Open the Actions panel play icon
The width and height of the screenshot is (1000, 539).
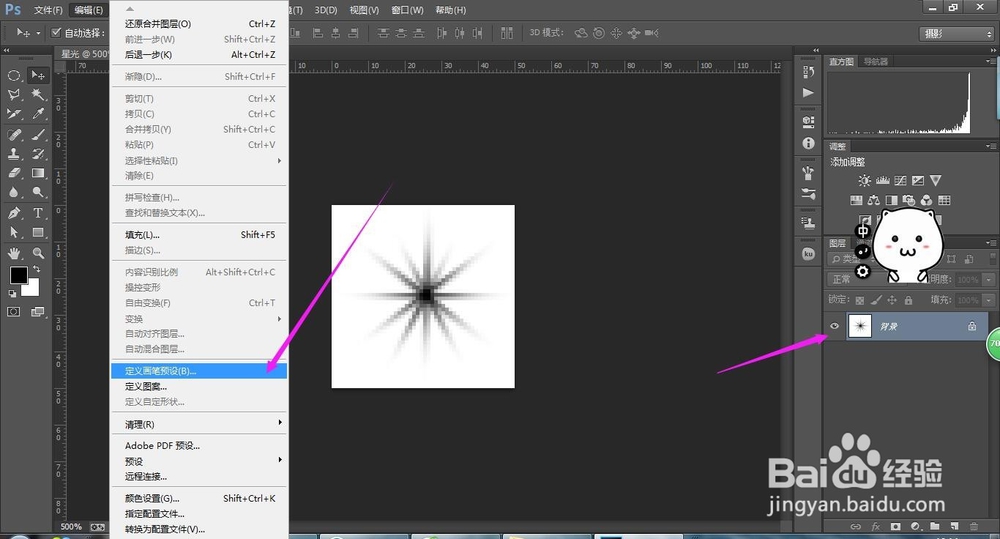pos(809,92)
